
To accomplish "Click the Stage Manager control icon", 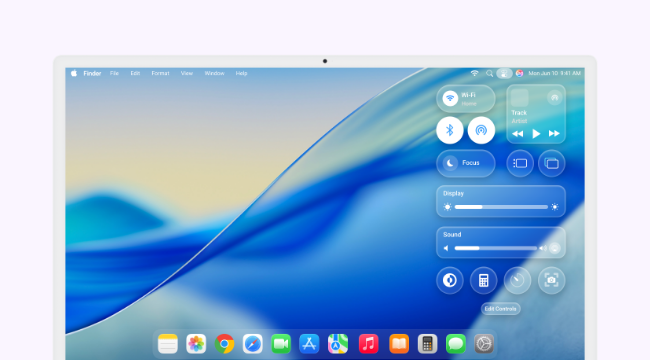I will coord(520,163).
